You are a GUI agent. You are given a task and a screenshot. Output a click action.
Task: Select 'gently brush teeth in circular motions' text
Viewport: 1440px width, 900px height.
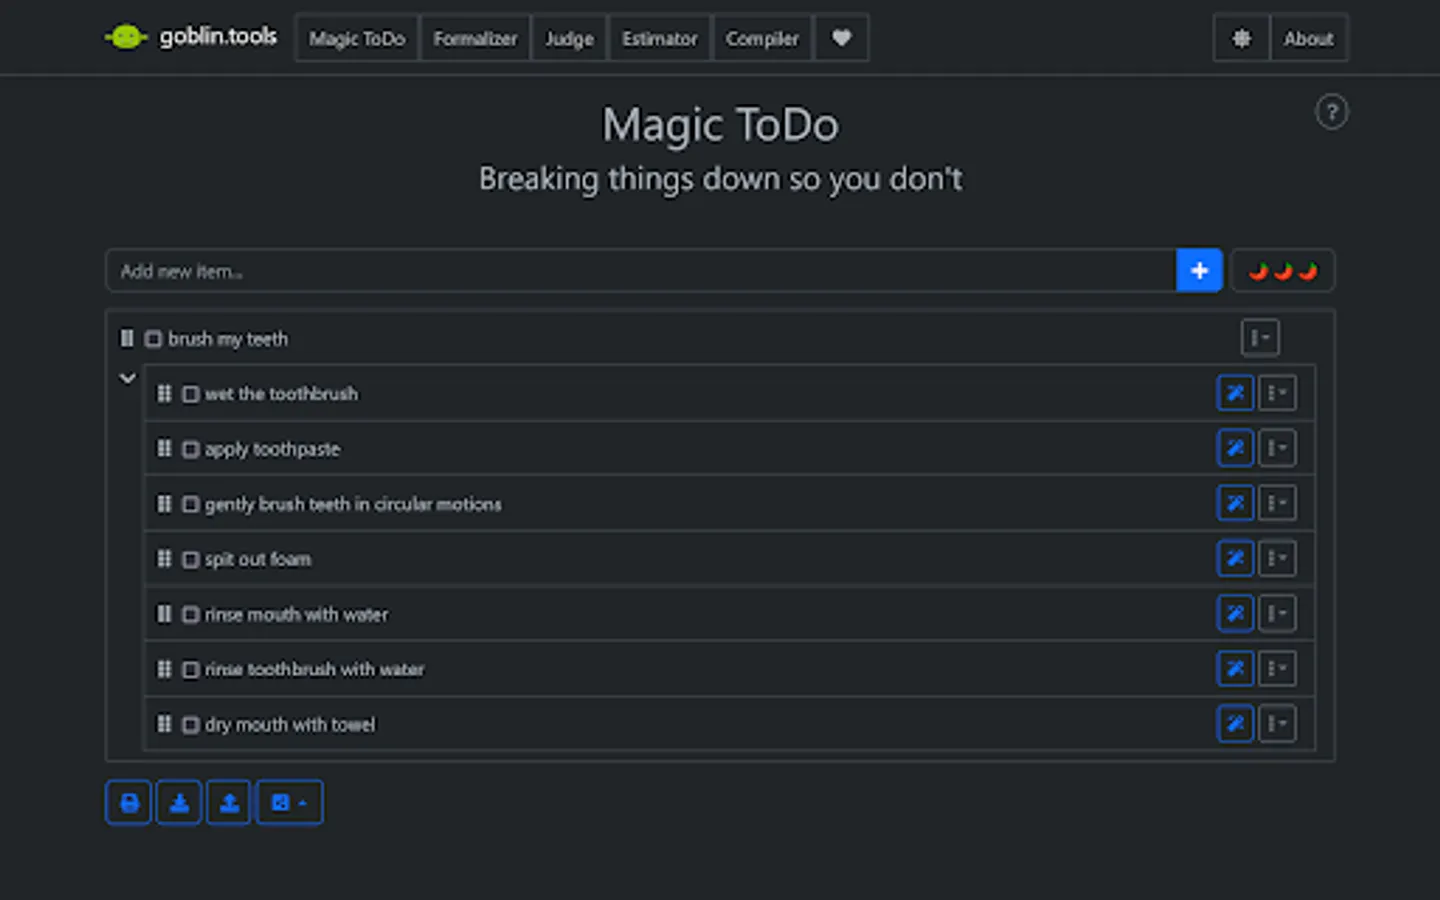[353, 504]
